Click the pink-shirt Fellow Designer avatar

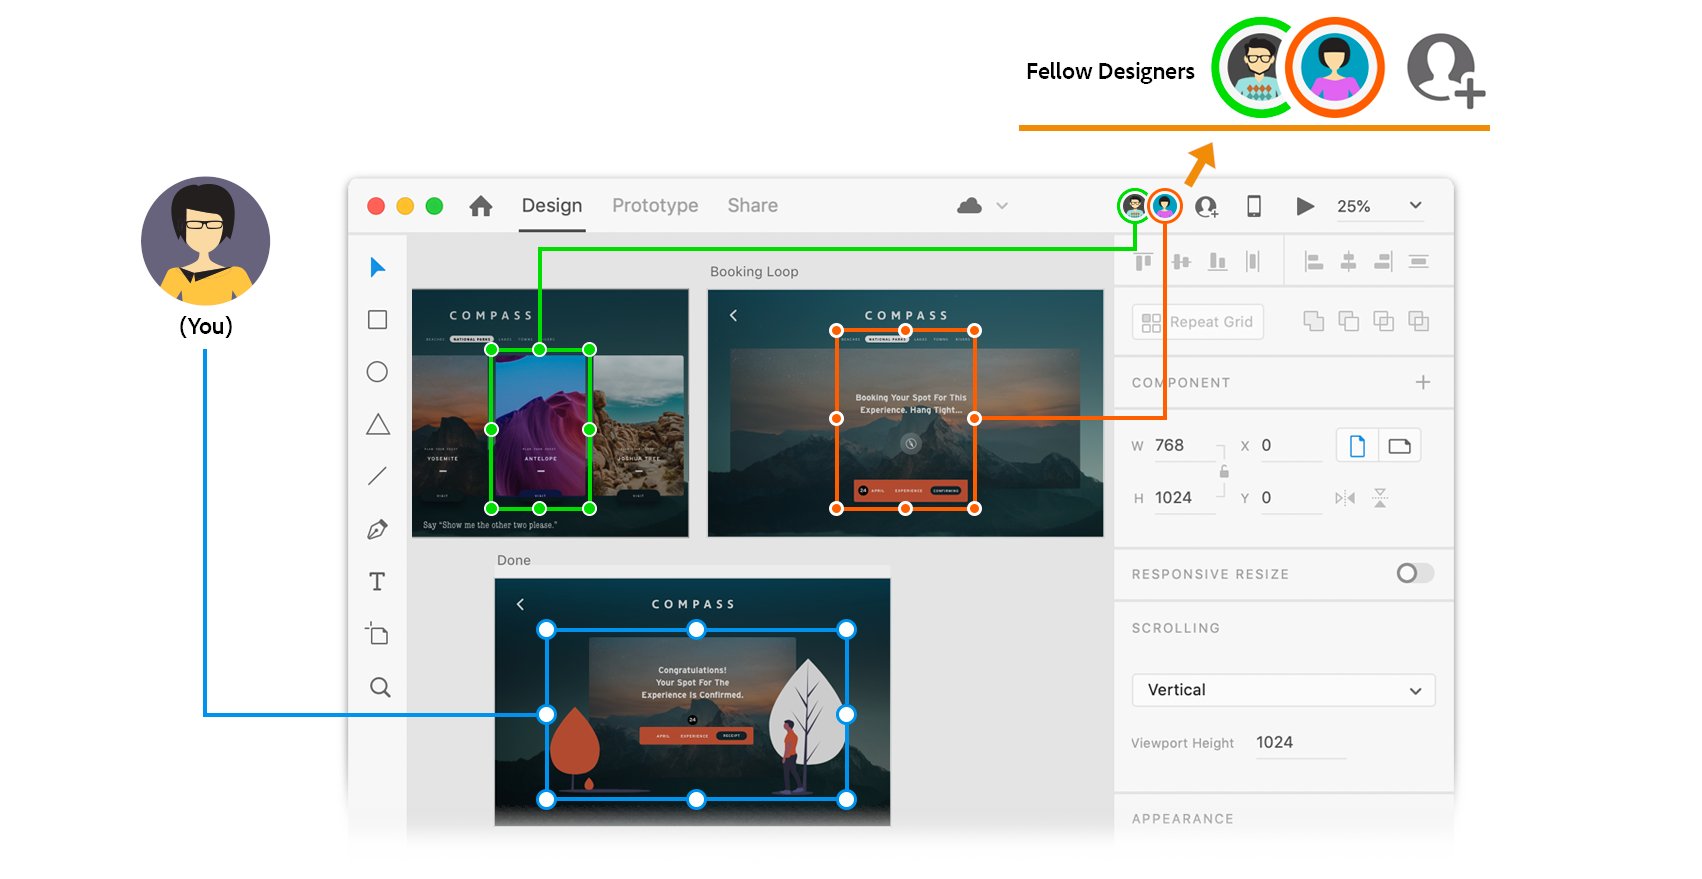pyautogui.click(x=1335, y=68)
